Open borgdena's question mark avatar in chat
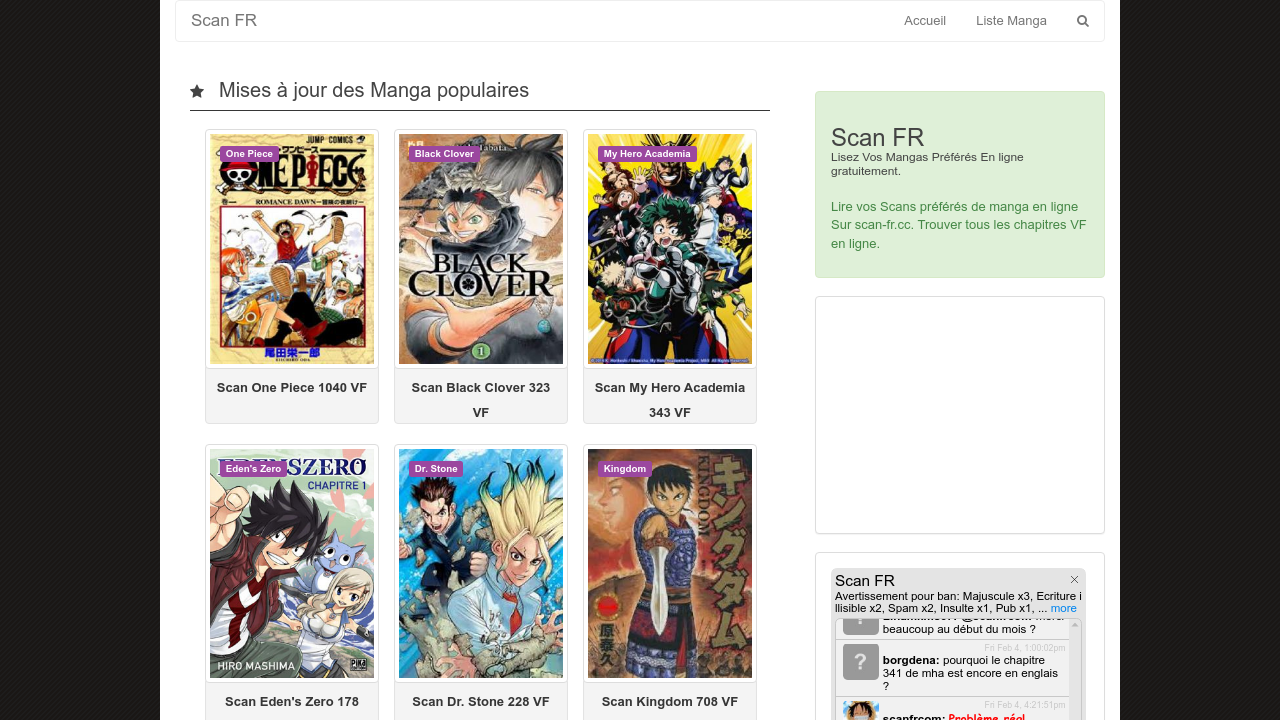This screenshot has height=720, width=1280. [860, 662]
